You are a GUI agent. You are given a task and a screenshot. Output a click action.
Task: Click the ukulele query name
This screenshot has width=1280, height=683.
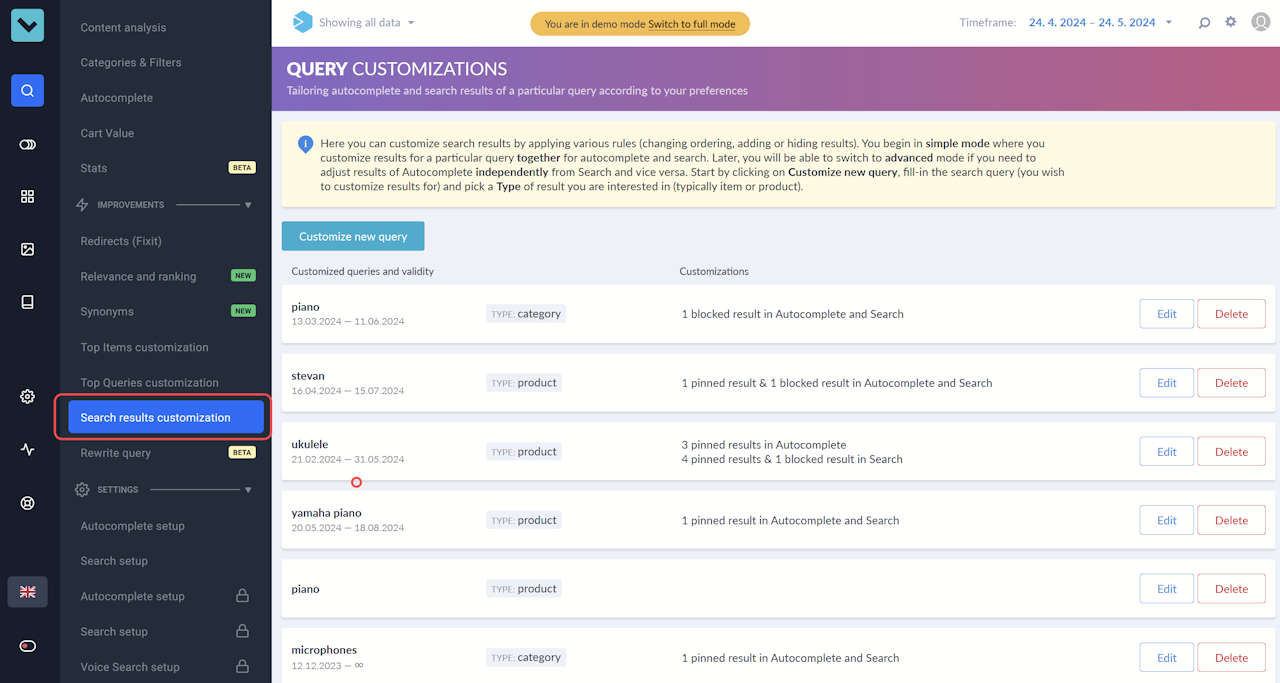[x=310, y=444]
